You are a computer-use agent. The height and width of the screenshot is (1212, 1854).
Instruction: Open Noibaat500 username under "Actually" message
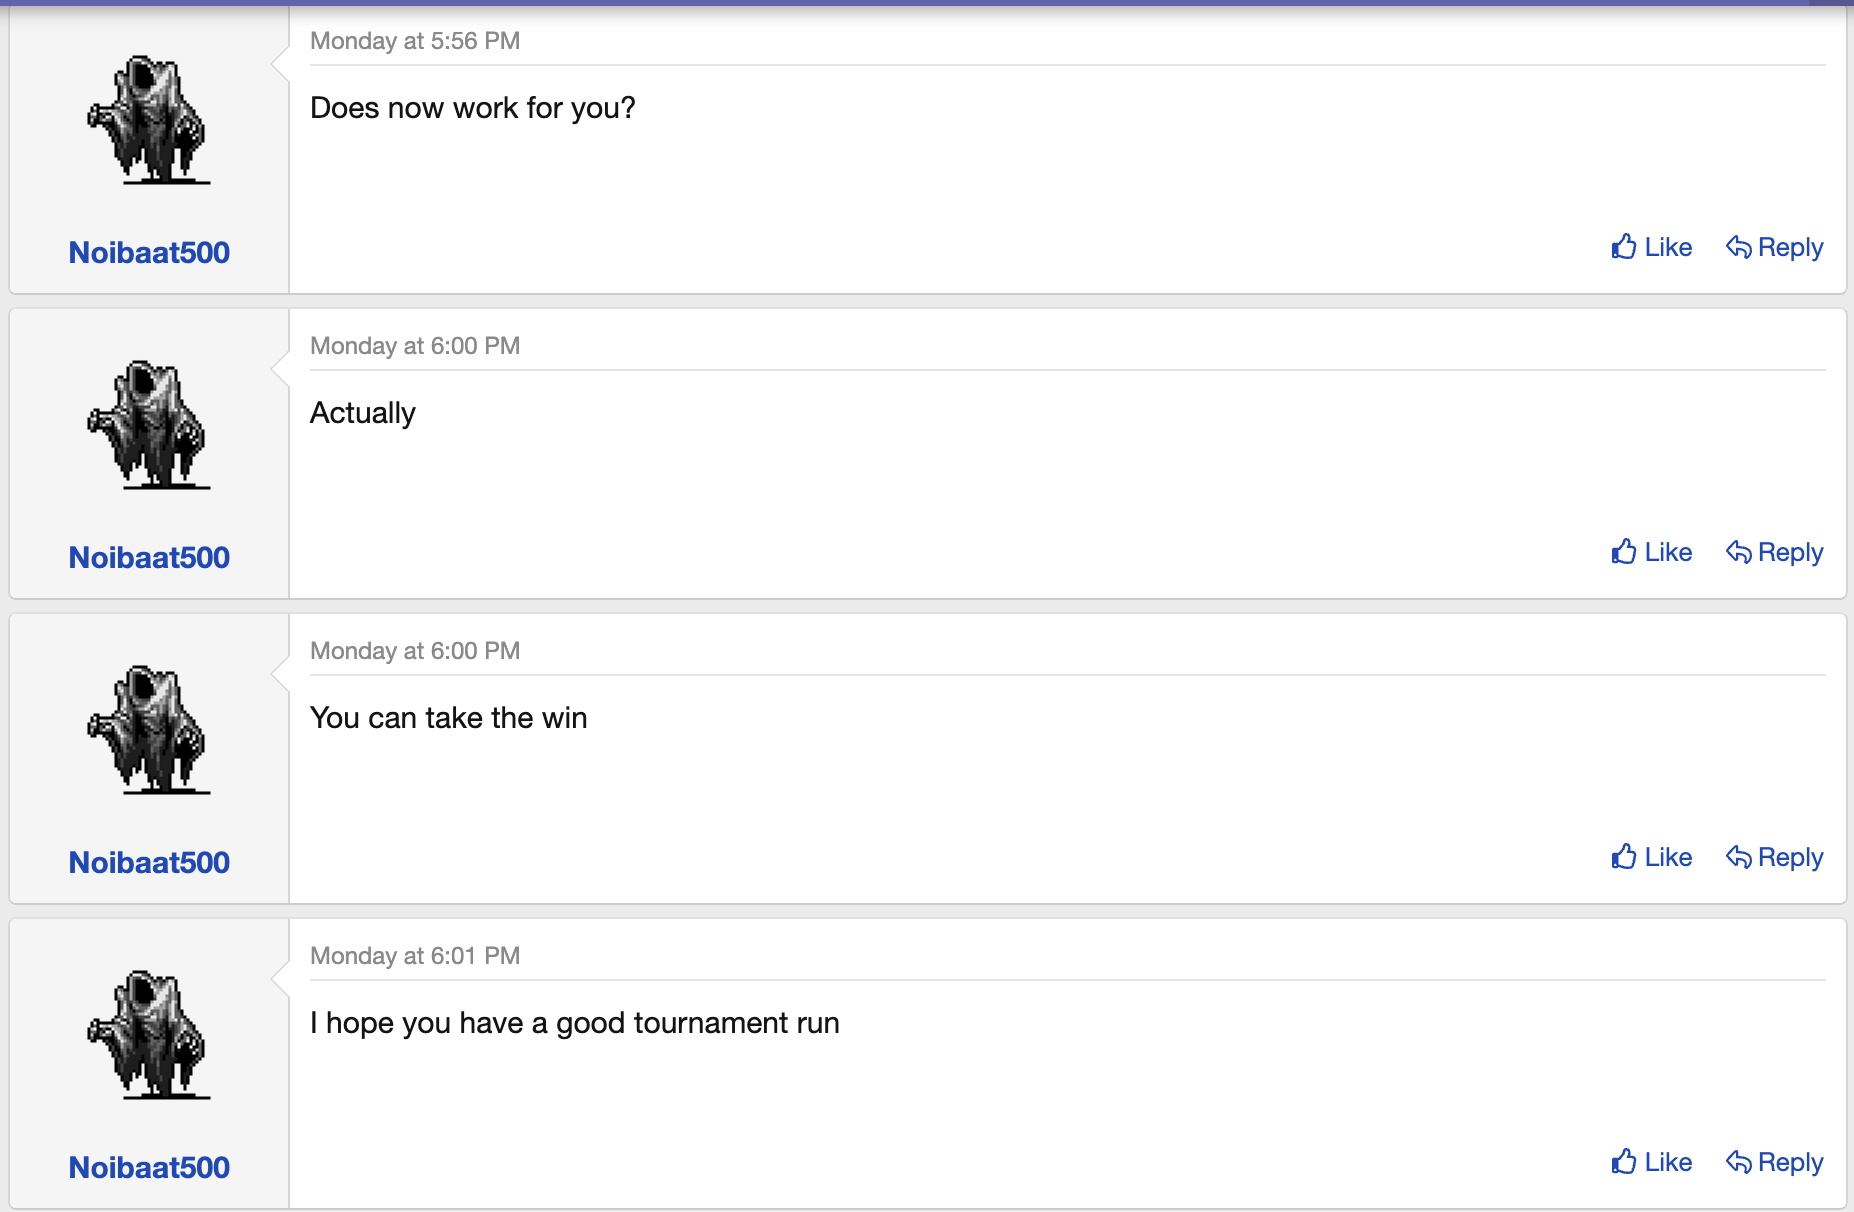(x=149, y=557)
